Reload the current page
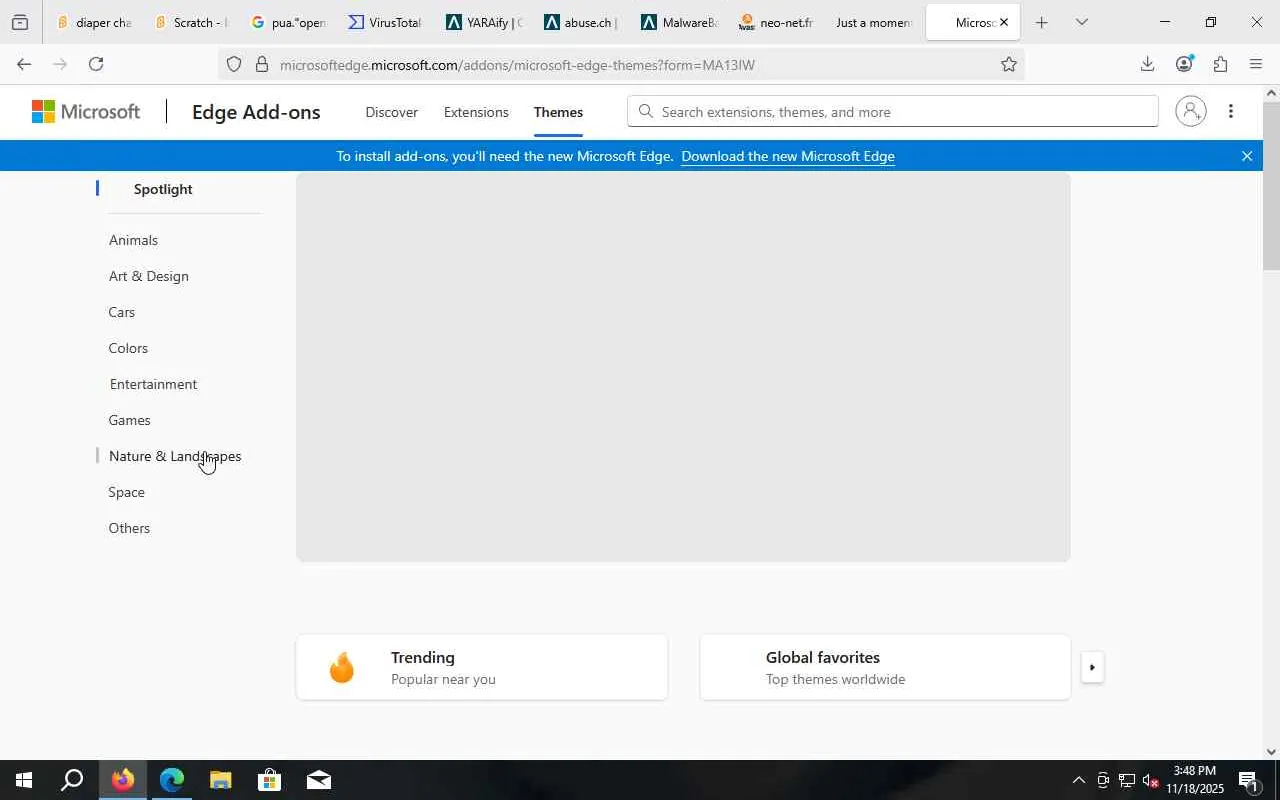This screenshot has height=800, width=1280. (x=96, y=64)
